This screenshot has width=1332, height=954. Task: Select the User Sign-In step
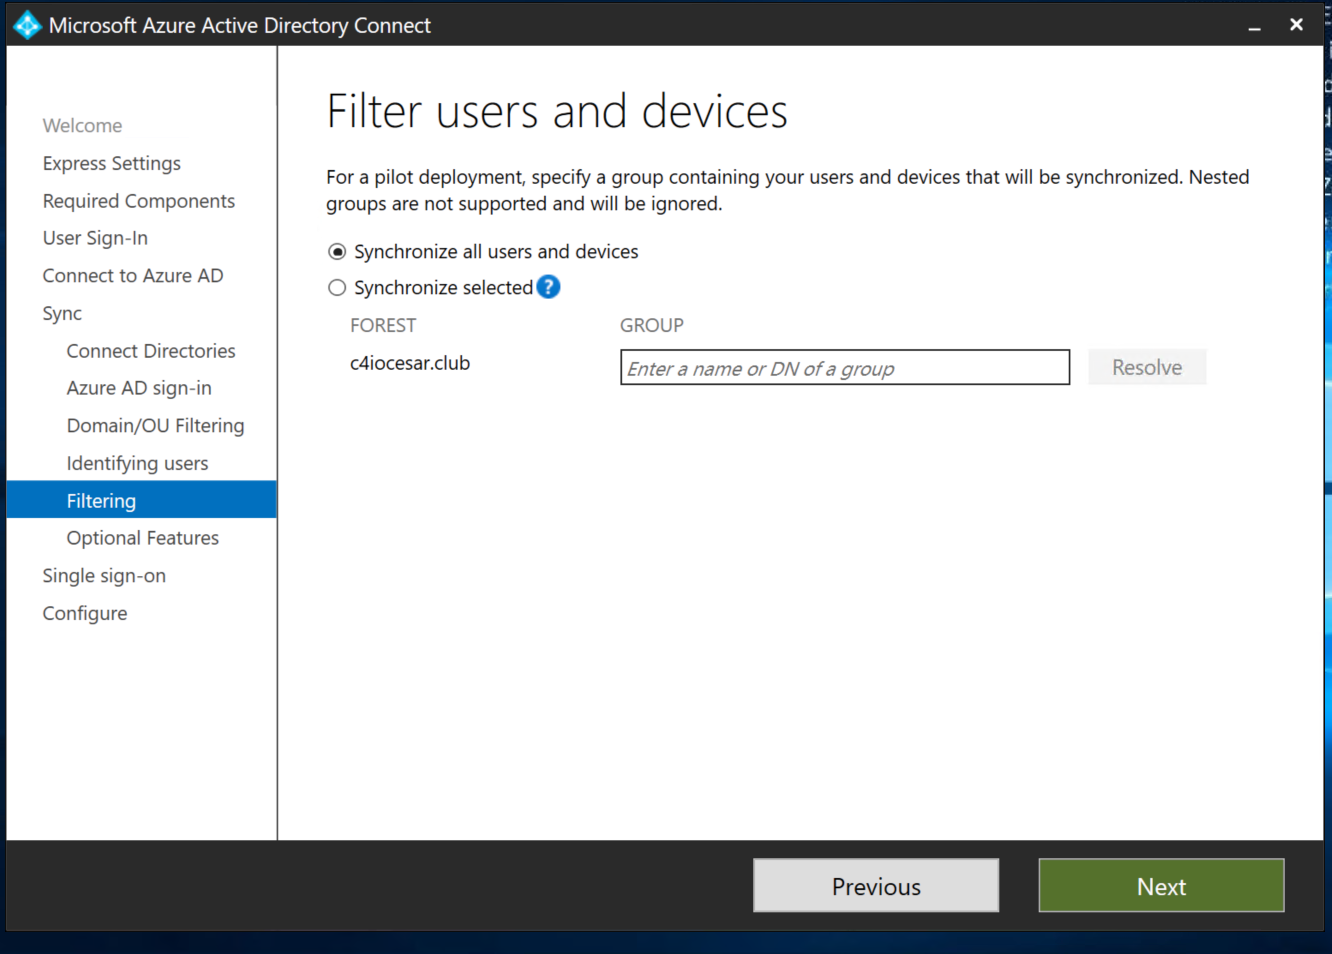95,238
